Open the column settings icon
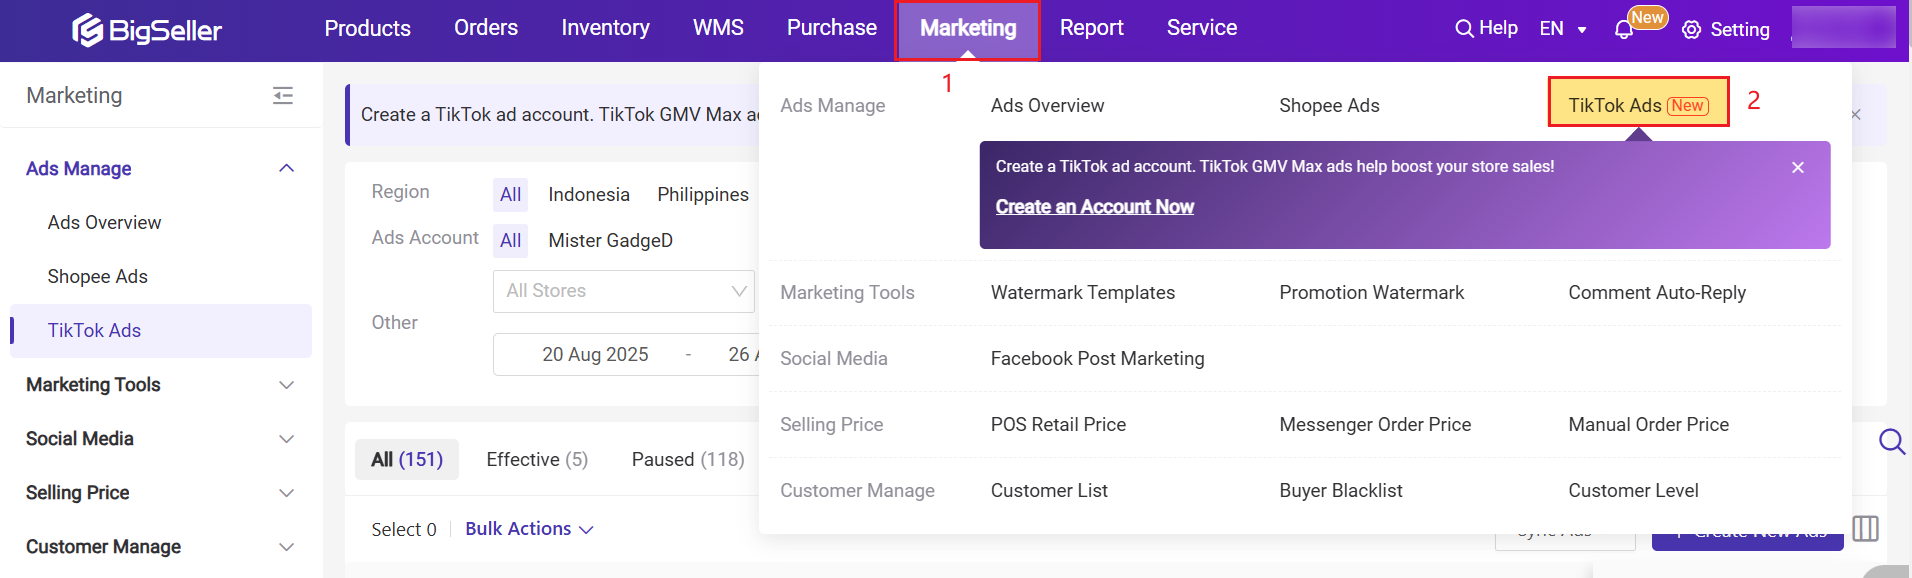This screenshot has width=1912, height=578. pyautogui.click(x=1865, y=528)
